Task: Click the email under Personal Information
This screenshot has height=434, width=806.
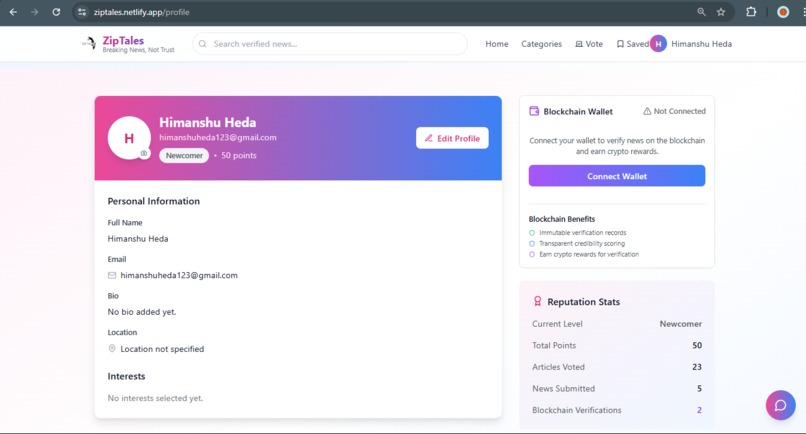Action: tap(179, 275)
